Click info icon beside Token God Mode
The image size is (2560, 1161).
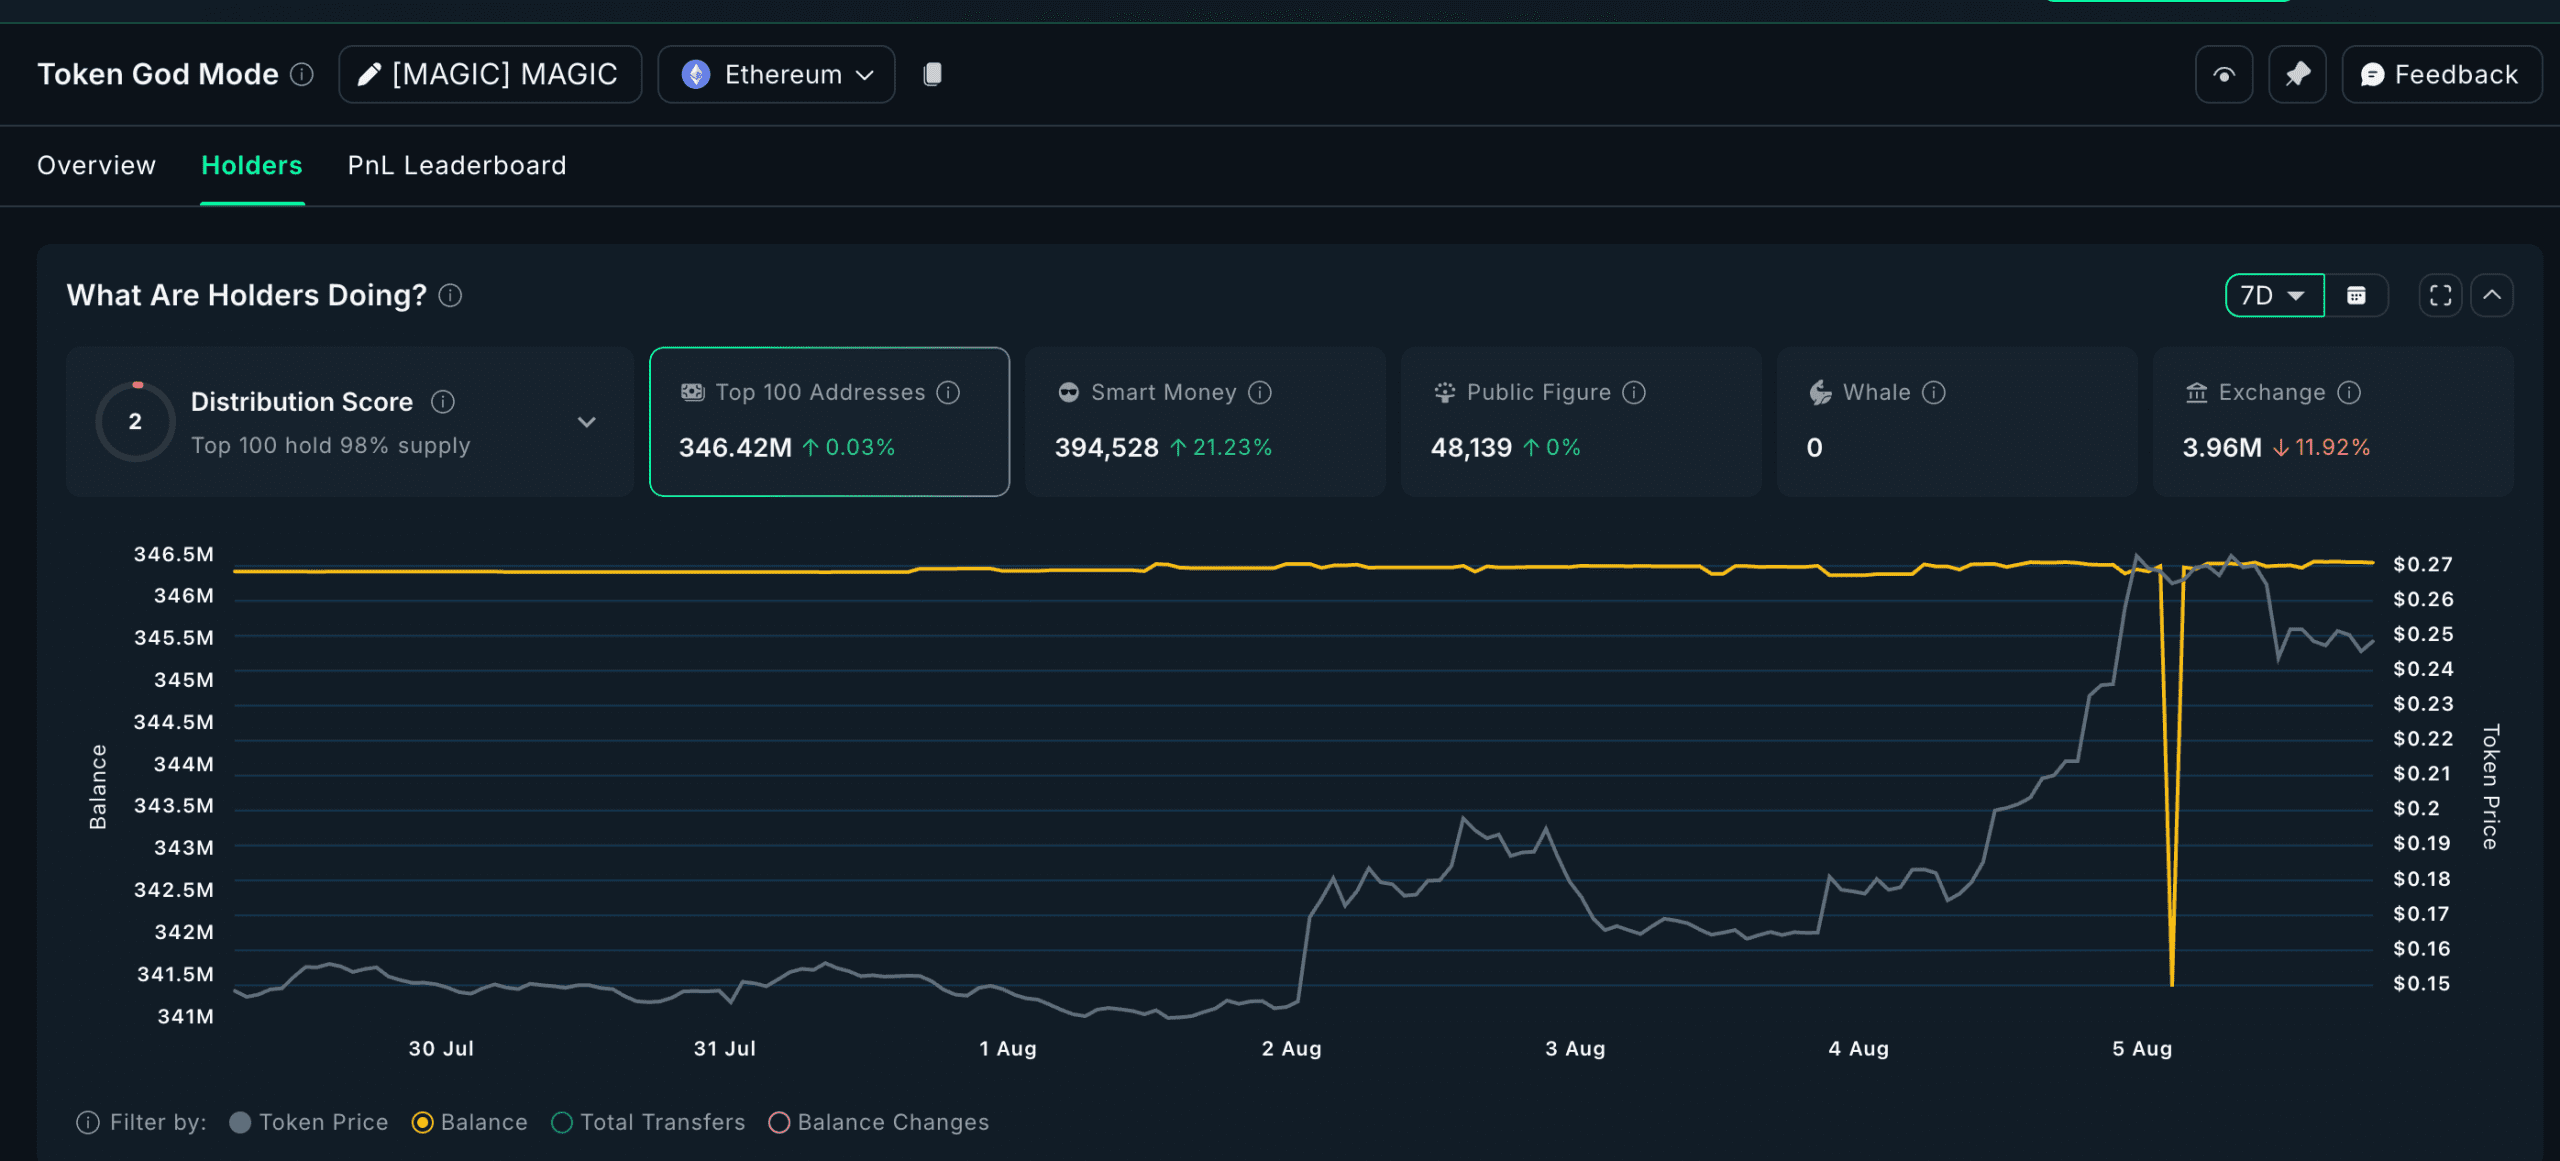(x=302, y=74)
